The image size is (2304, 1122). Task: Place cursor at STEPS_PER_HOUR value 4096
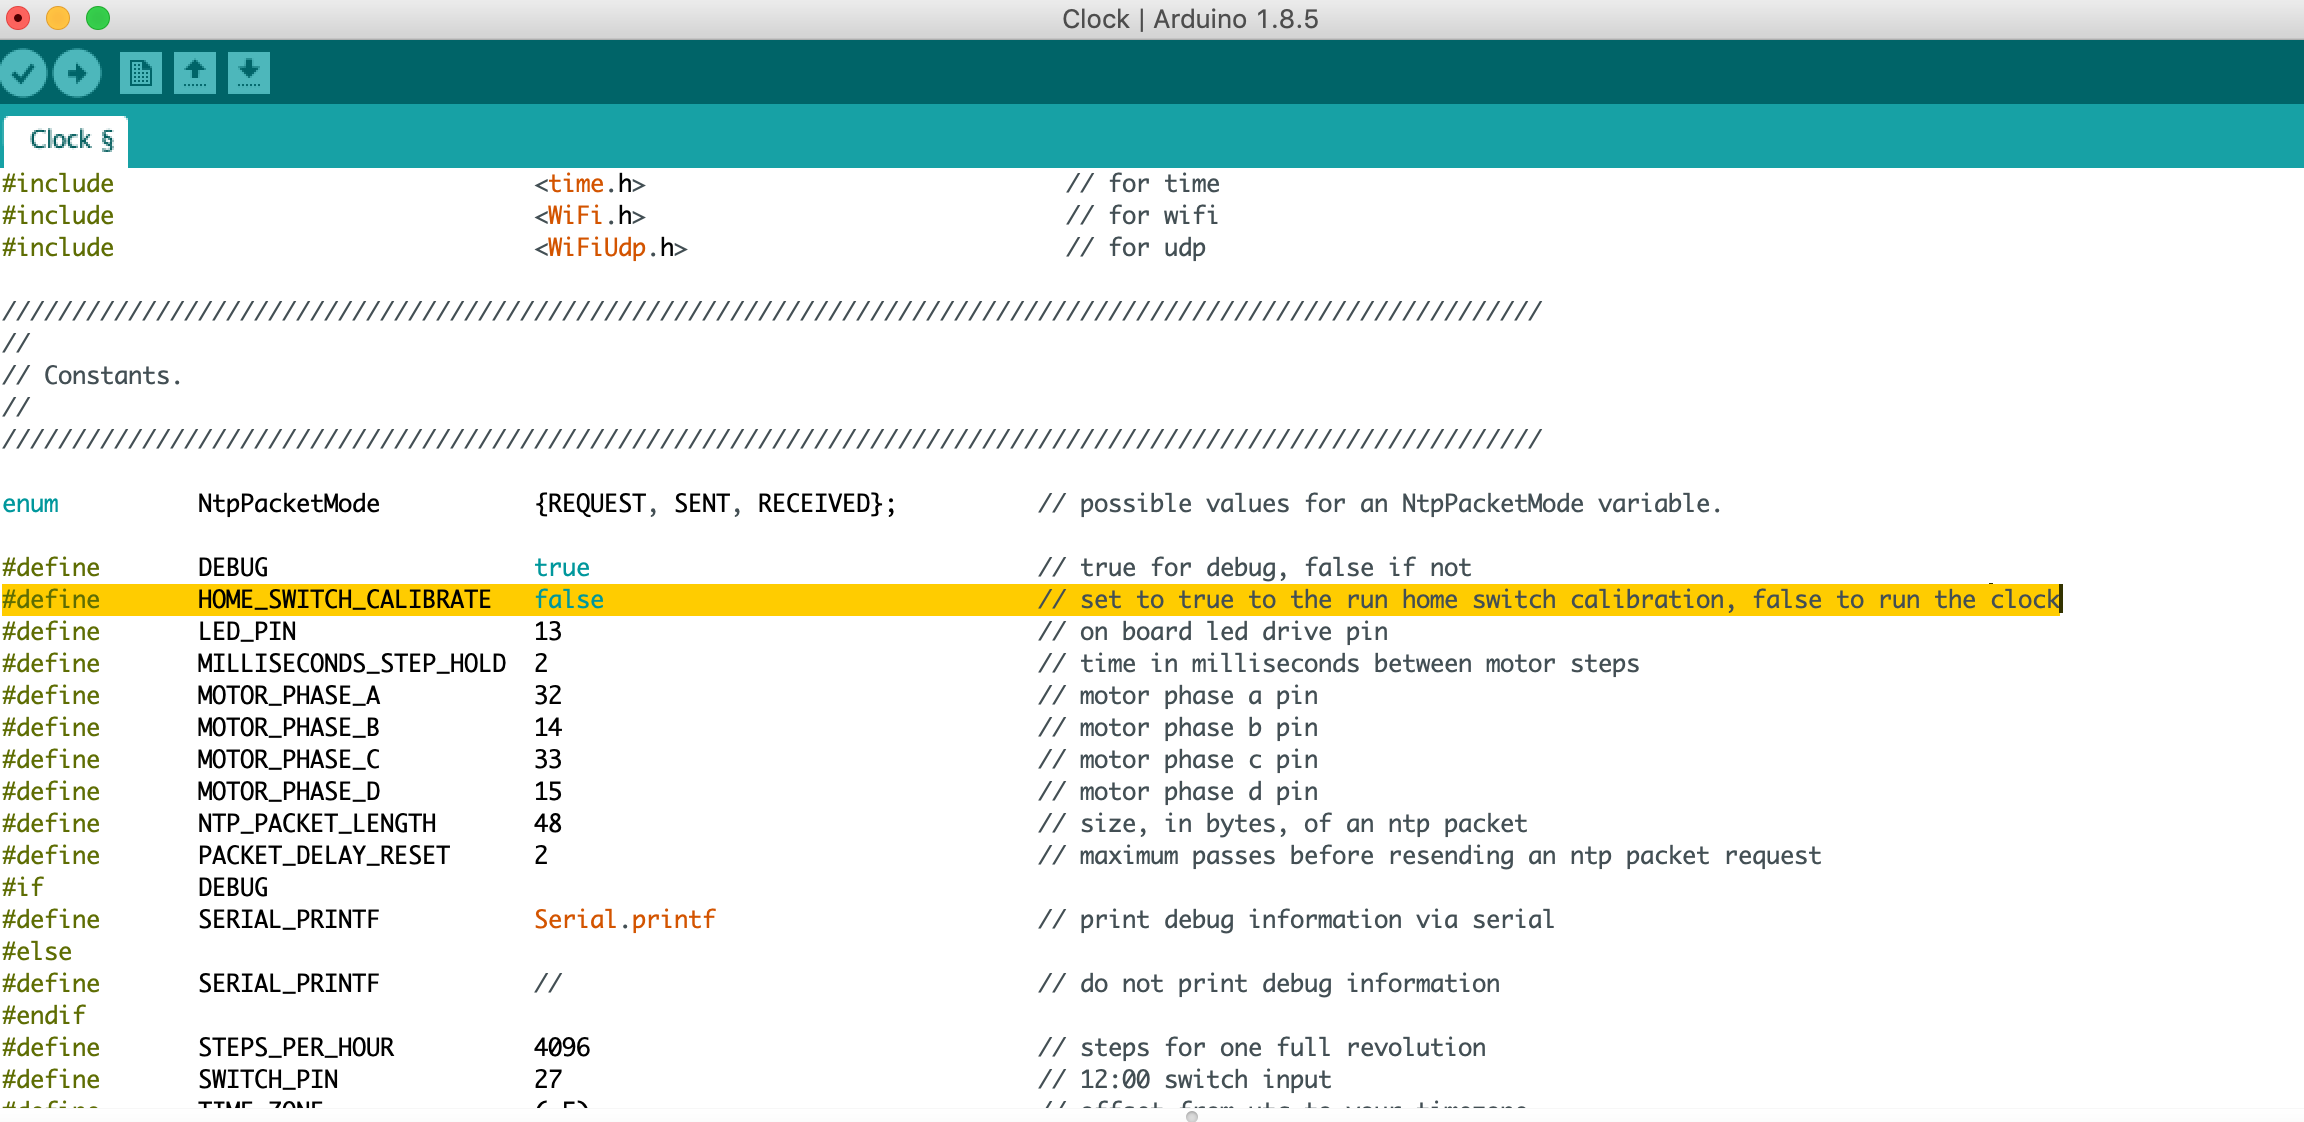pos(562,1048)
